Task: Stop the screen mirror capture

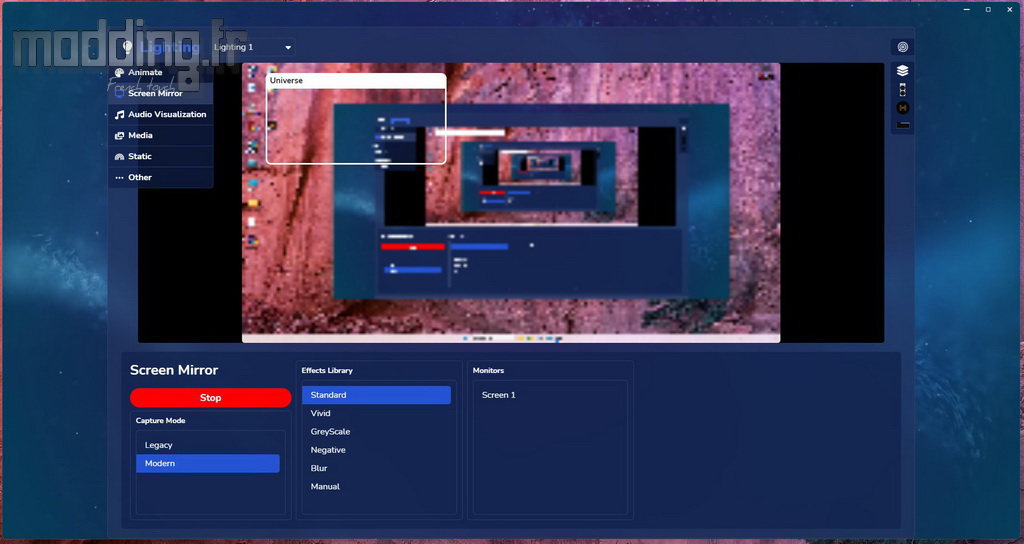Action: click(x=210, y=398)
